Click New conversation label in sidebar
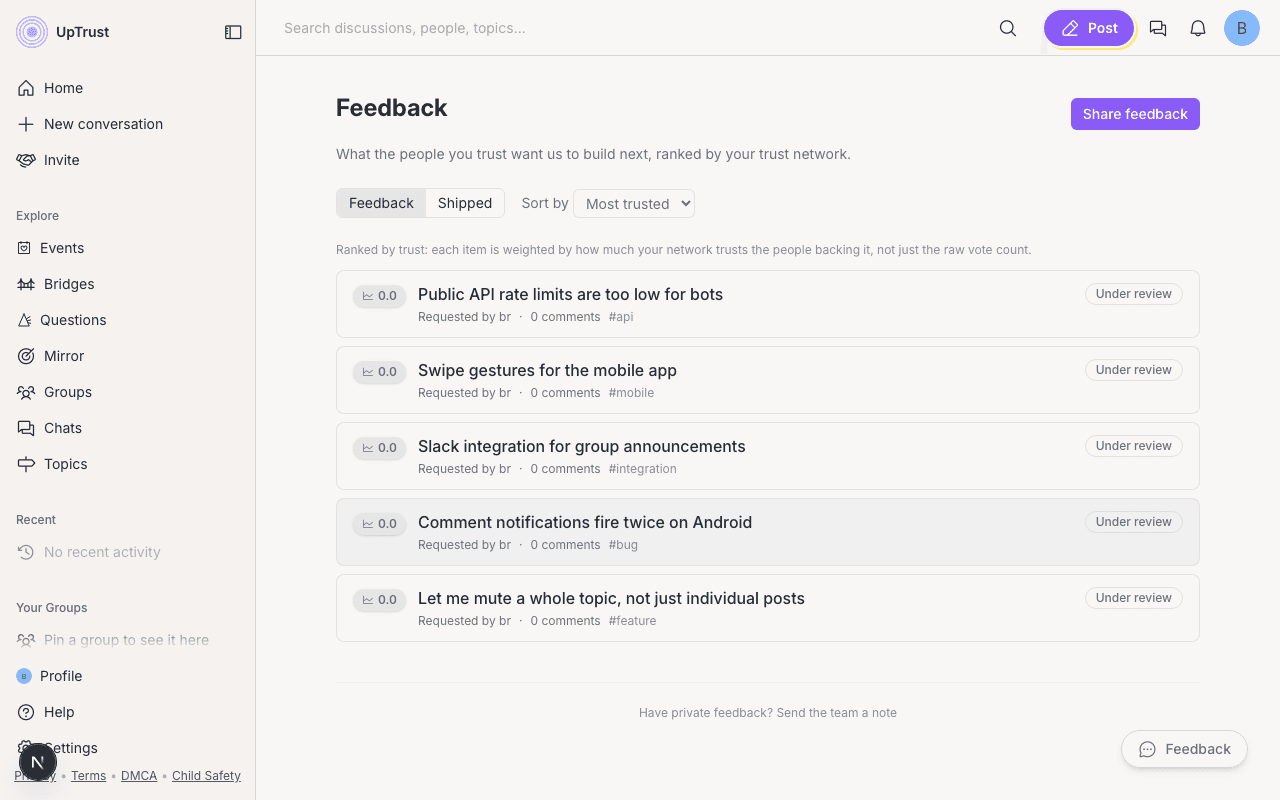 tap(103, 124)
